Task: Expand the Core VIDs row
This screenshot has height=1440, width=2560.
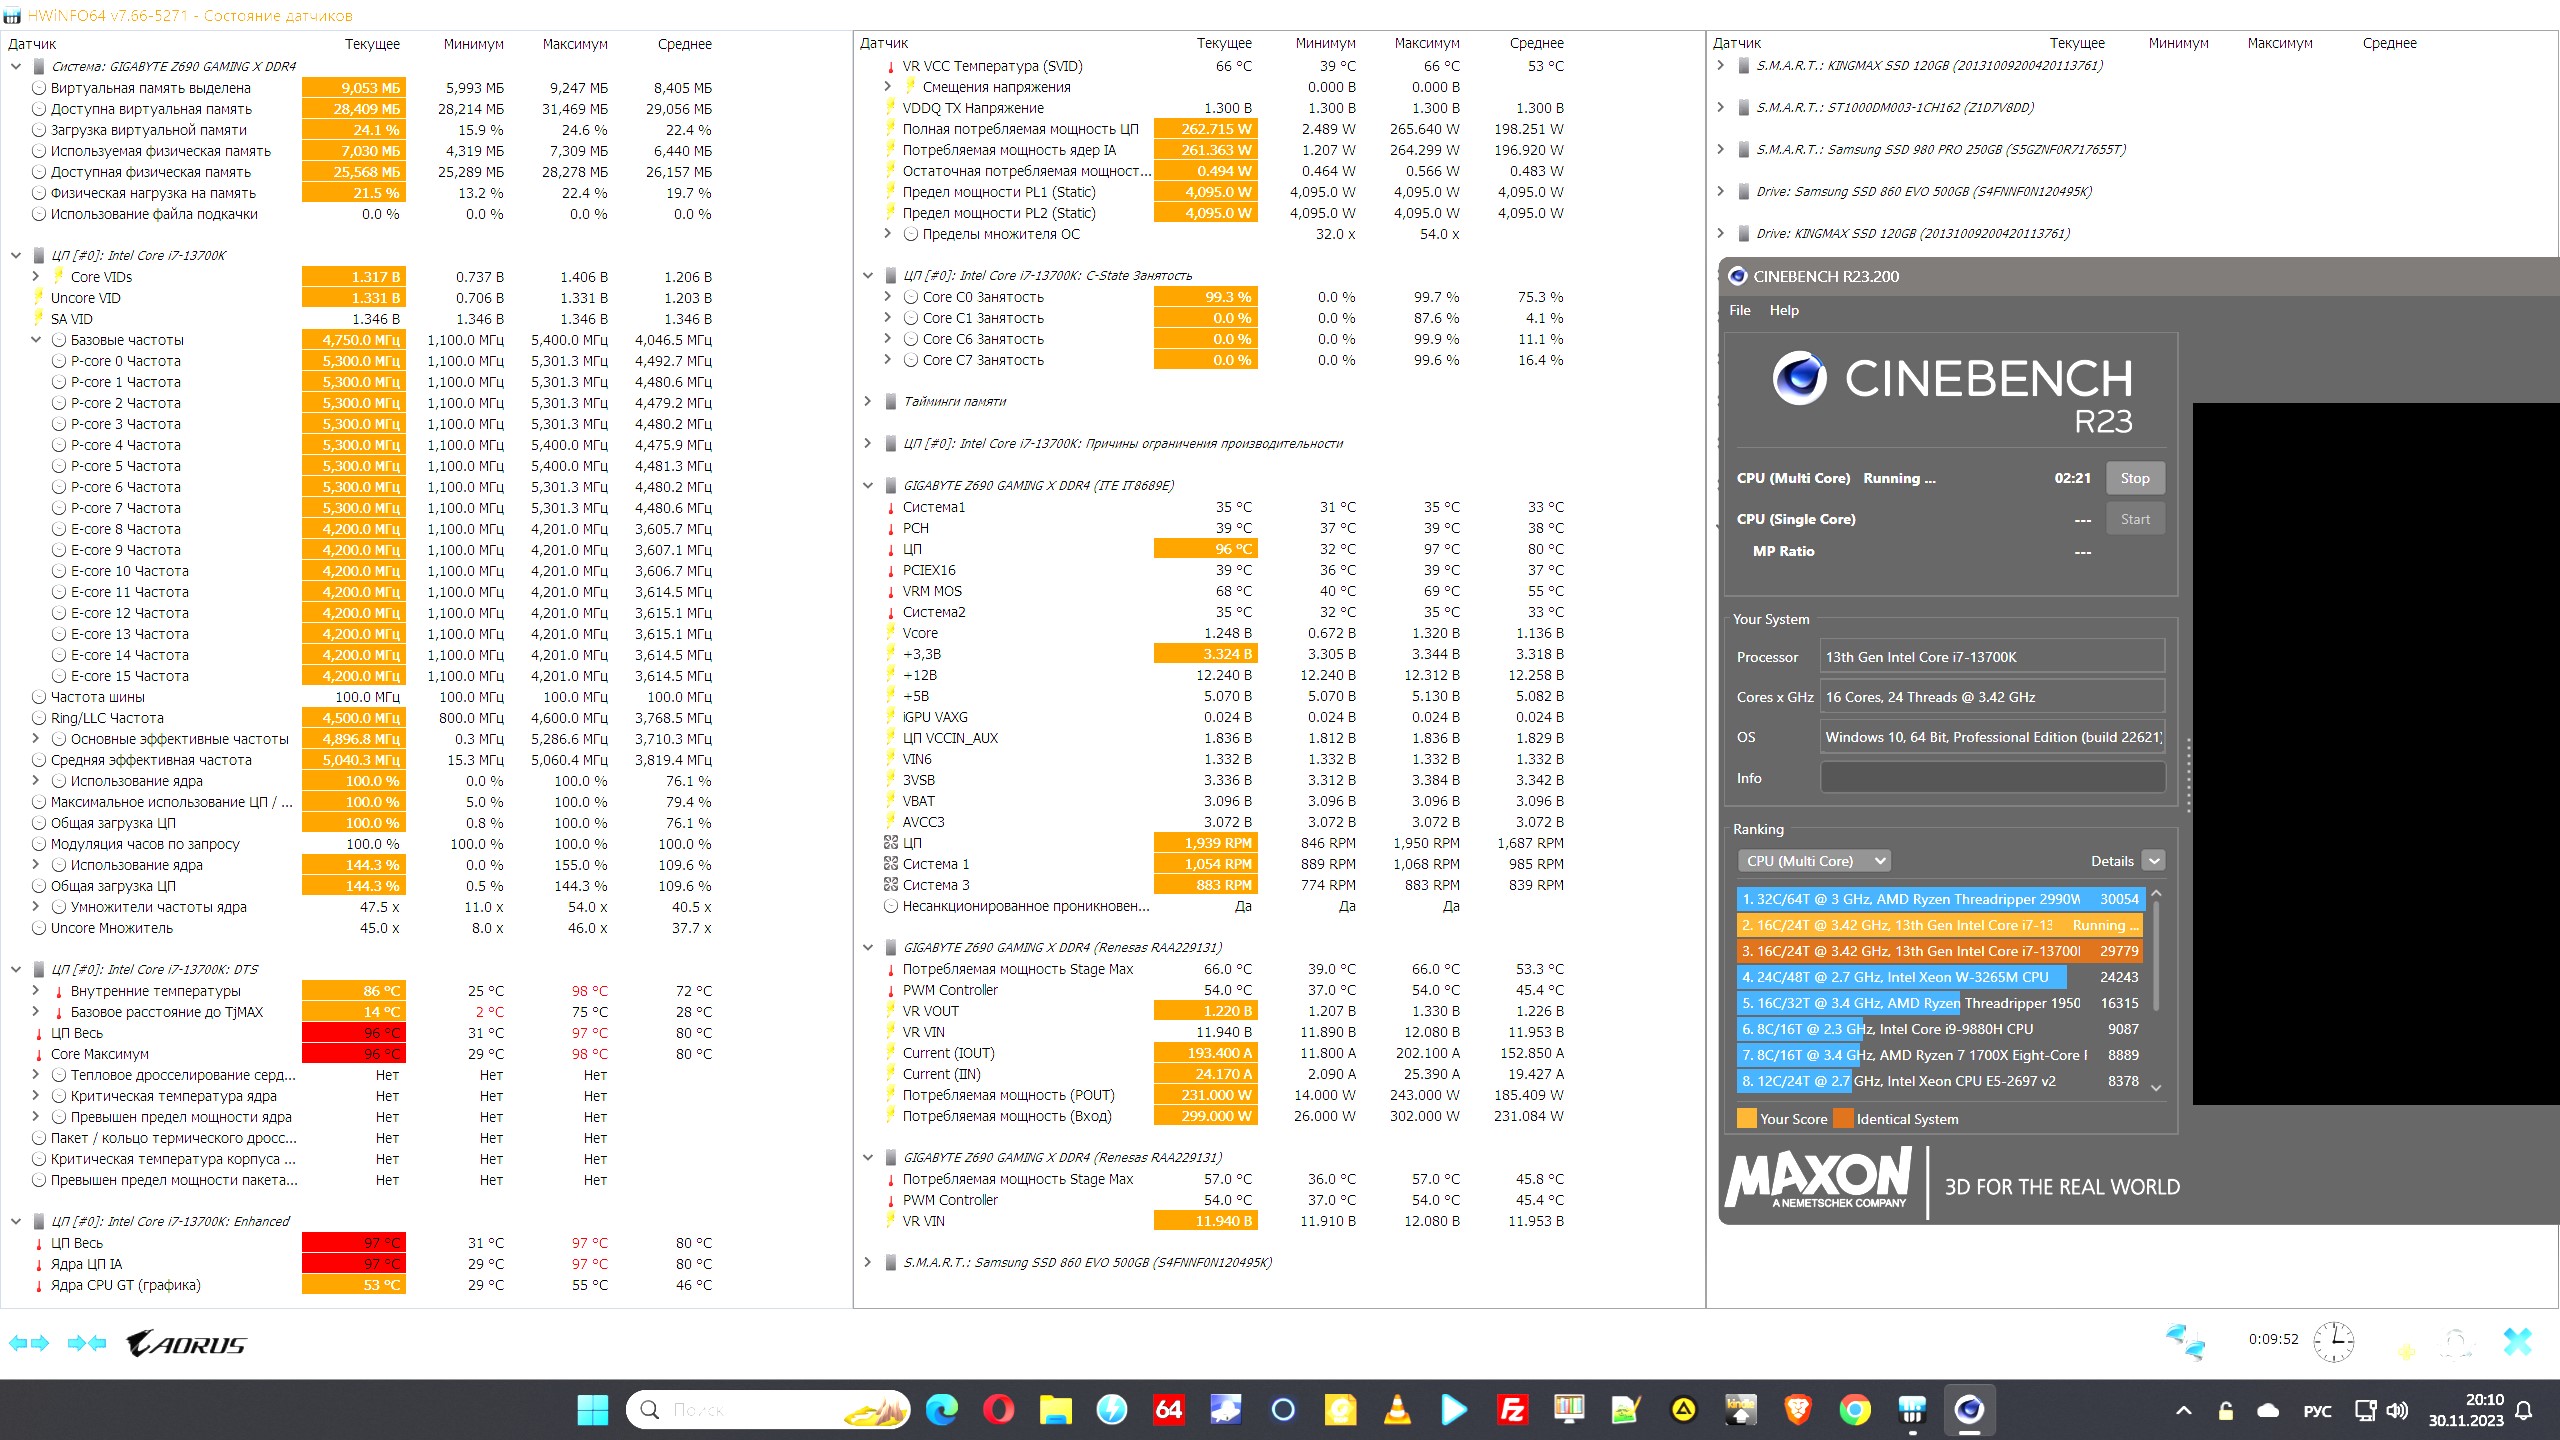Action: click(36, 277)
